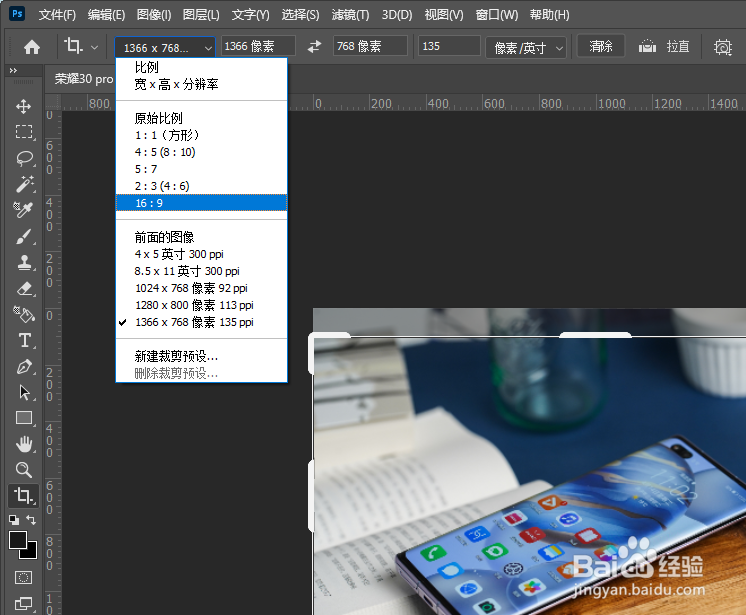The height and width of the screenshot is (615, 746).
Task: Choose 前面的图像 option
Action: click(201, 237)
